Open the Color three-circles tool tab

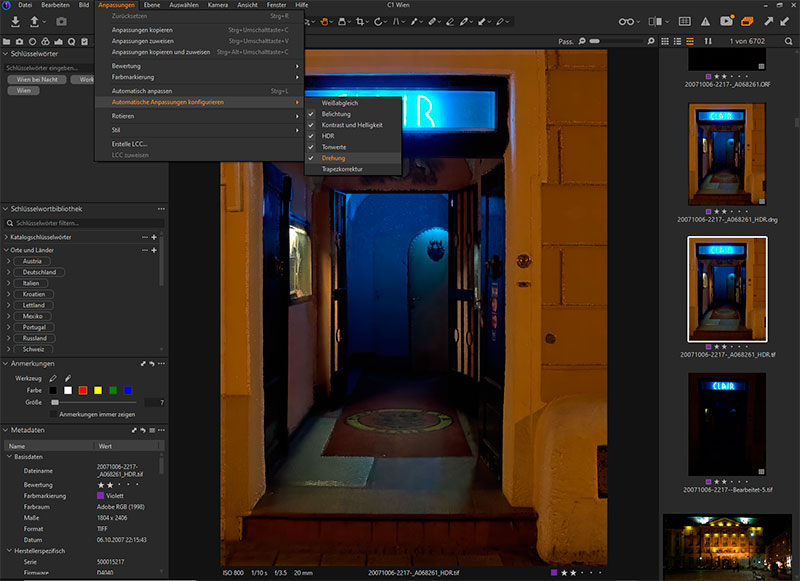pyautogui.click(x=45, y=41)
